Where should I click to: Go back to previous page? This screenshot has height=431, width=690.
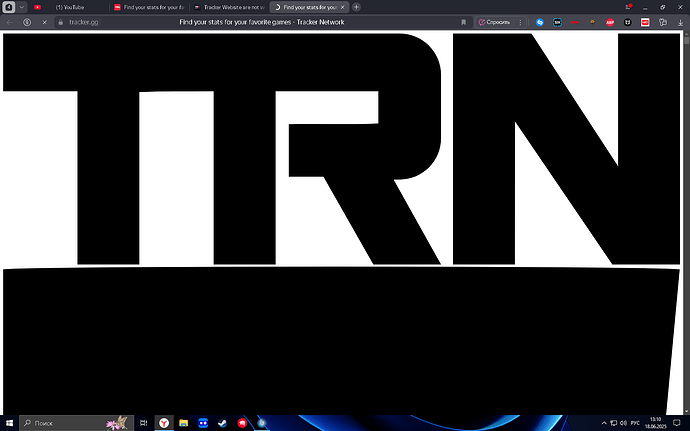(x=10, y=22)
